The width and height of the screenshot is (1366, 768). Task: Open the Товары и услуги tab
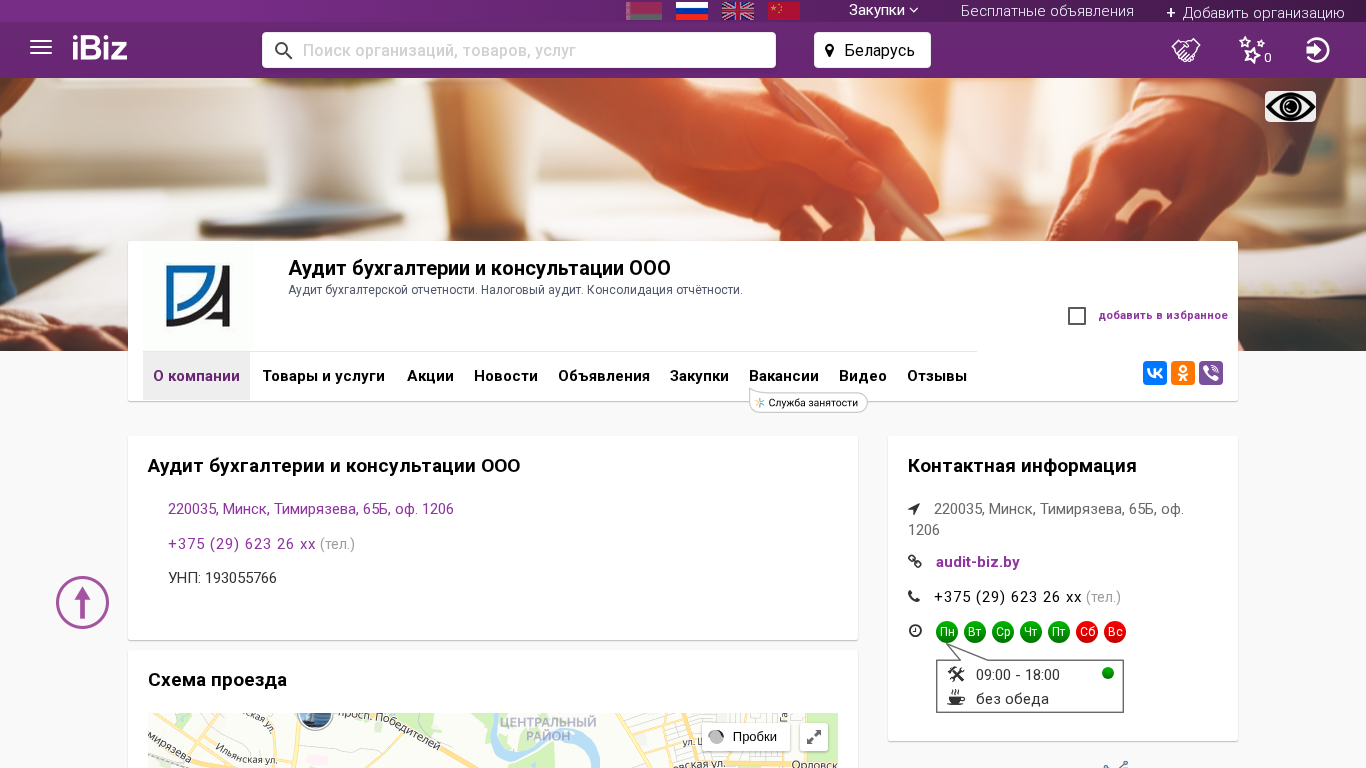coord(323,376)
